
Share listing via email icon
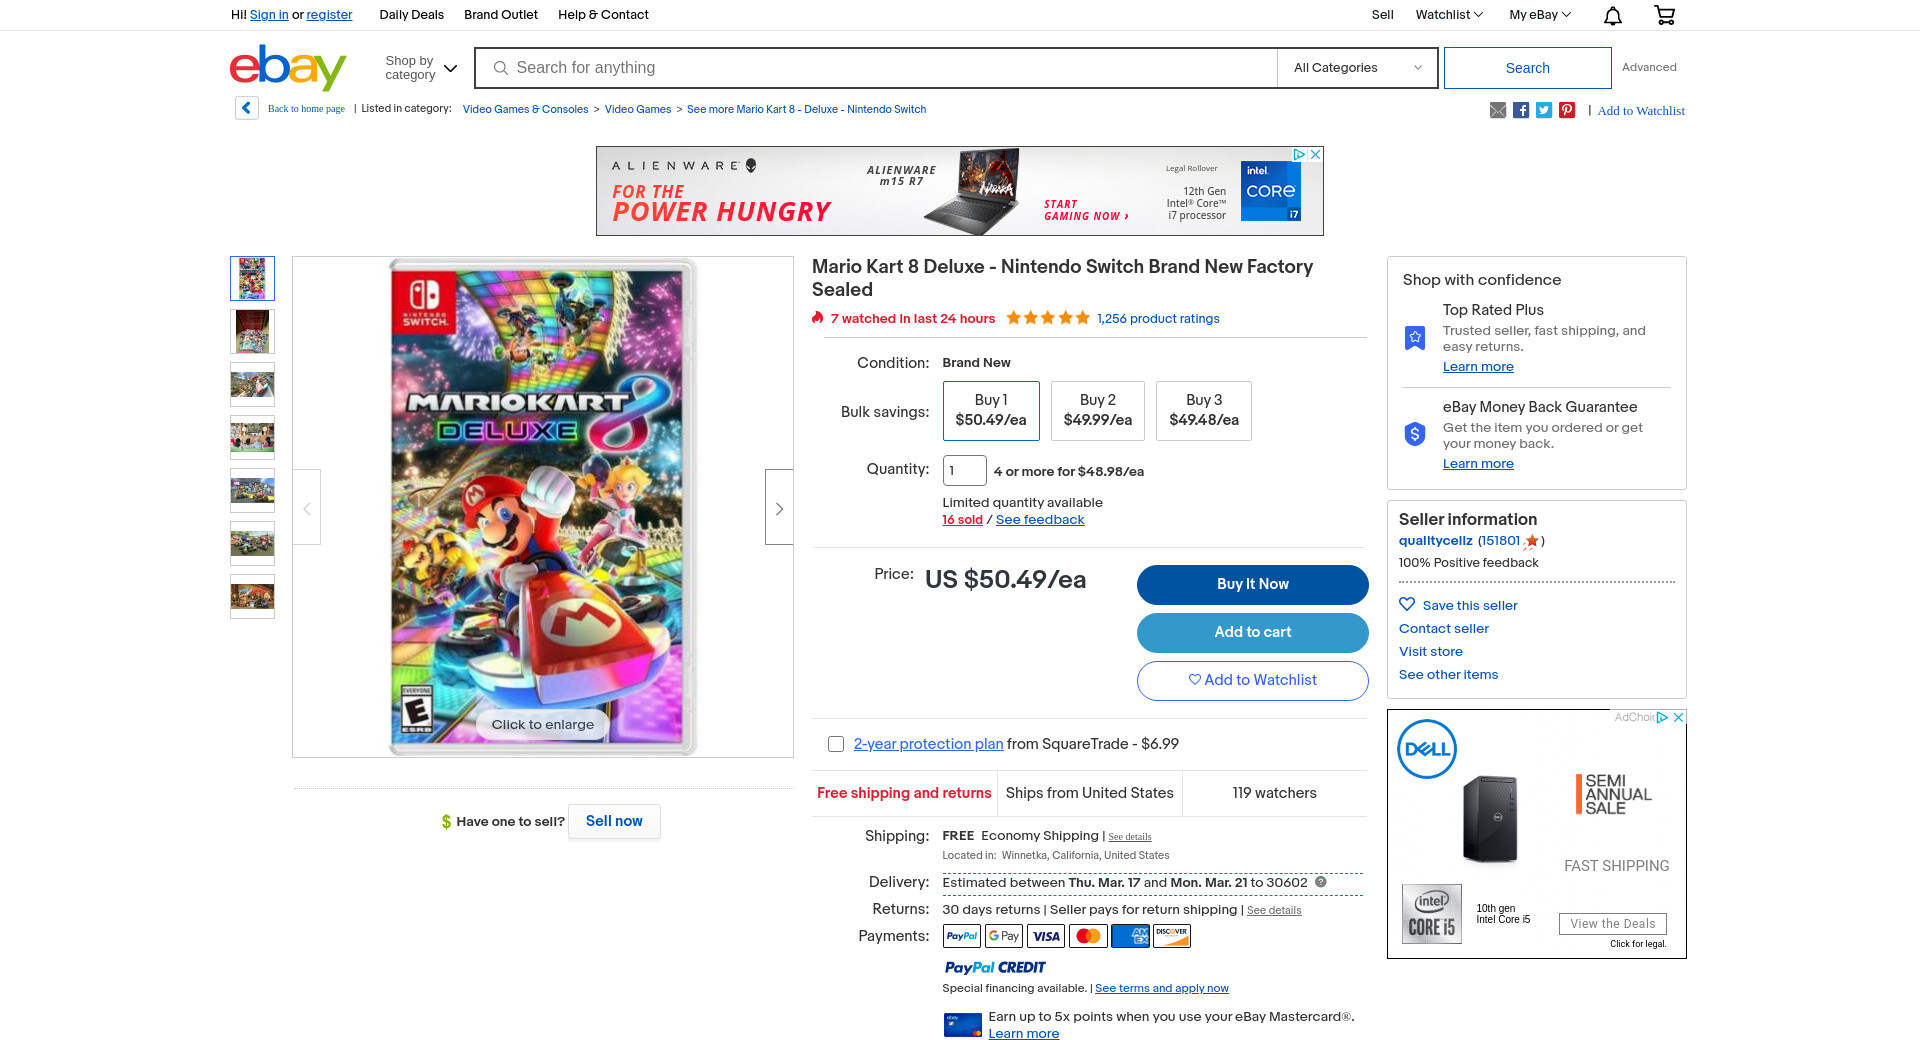(1497, 110)
